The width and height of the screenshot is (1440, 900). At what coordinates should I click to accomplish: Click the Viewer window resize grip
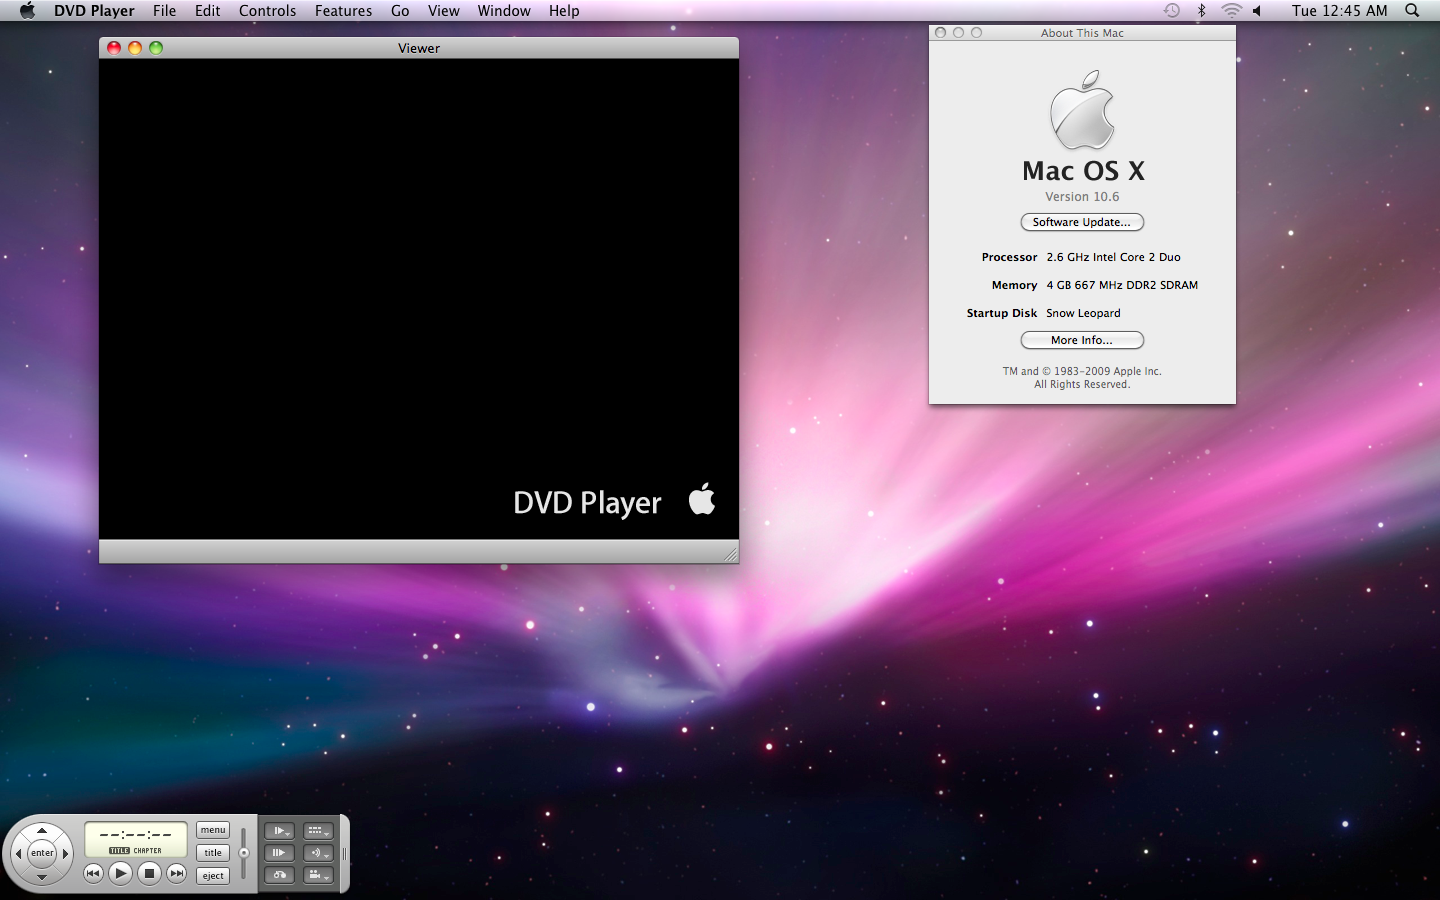[x=730, y=554]
